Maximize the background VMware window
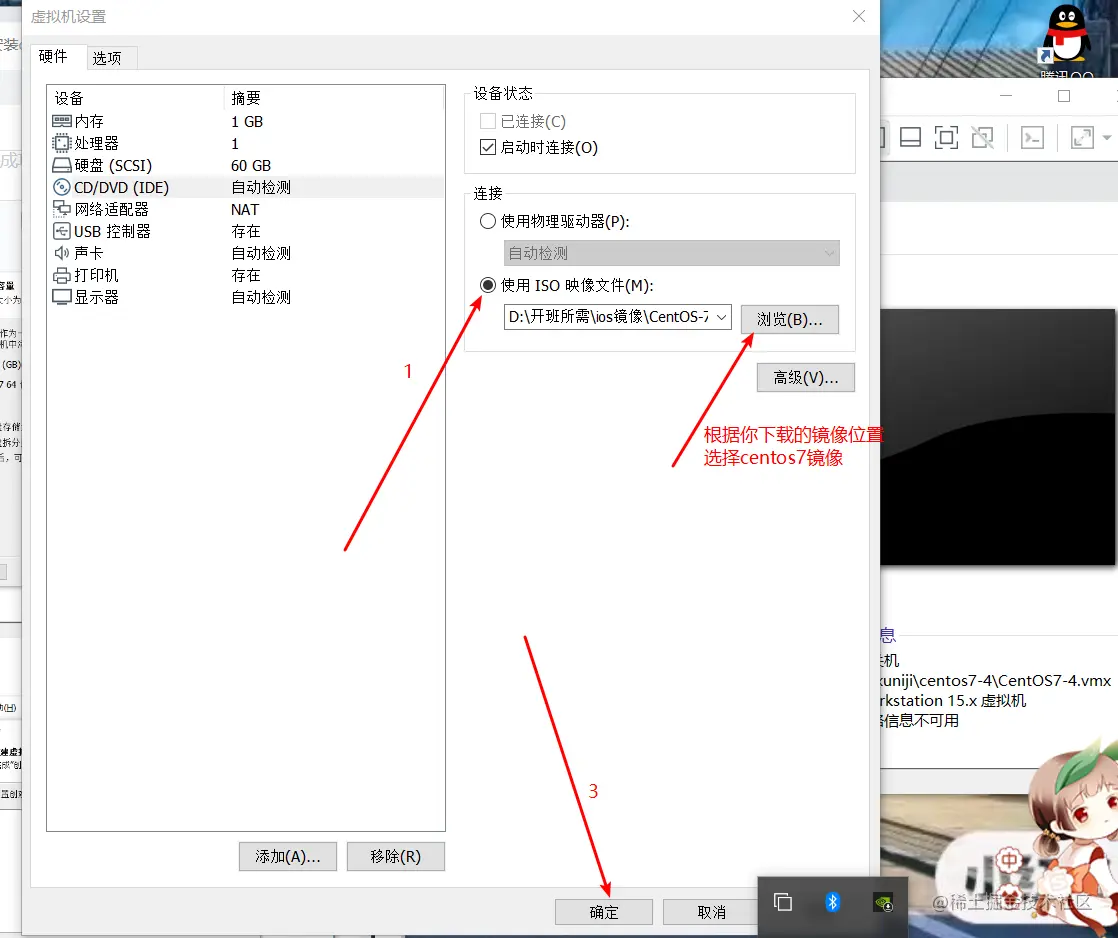 tap(1064, 96)
